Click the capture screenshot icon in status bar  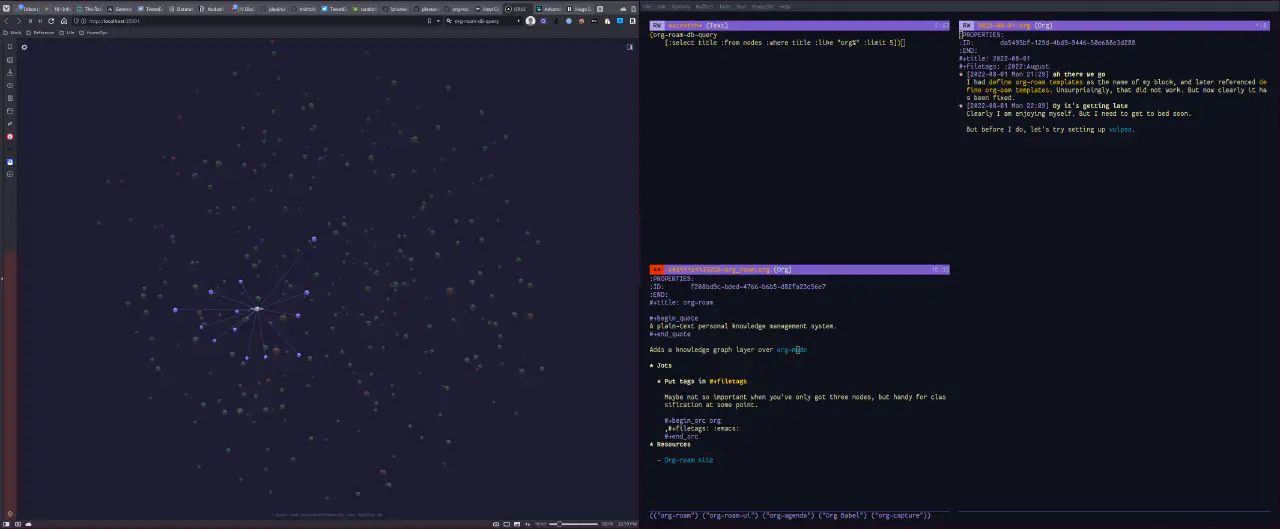pyautogui.click(x=497, y=524)
